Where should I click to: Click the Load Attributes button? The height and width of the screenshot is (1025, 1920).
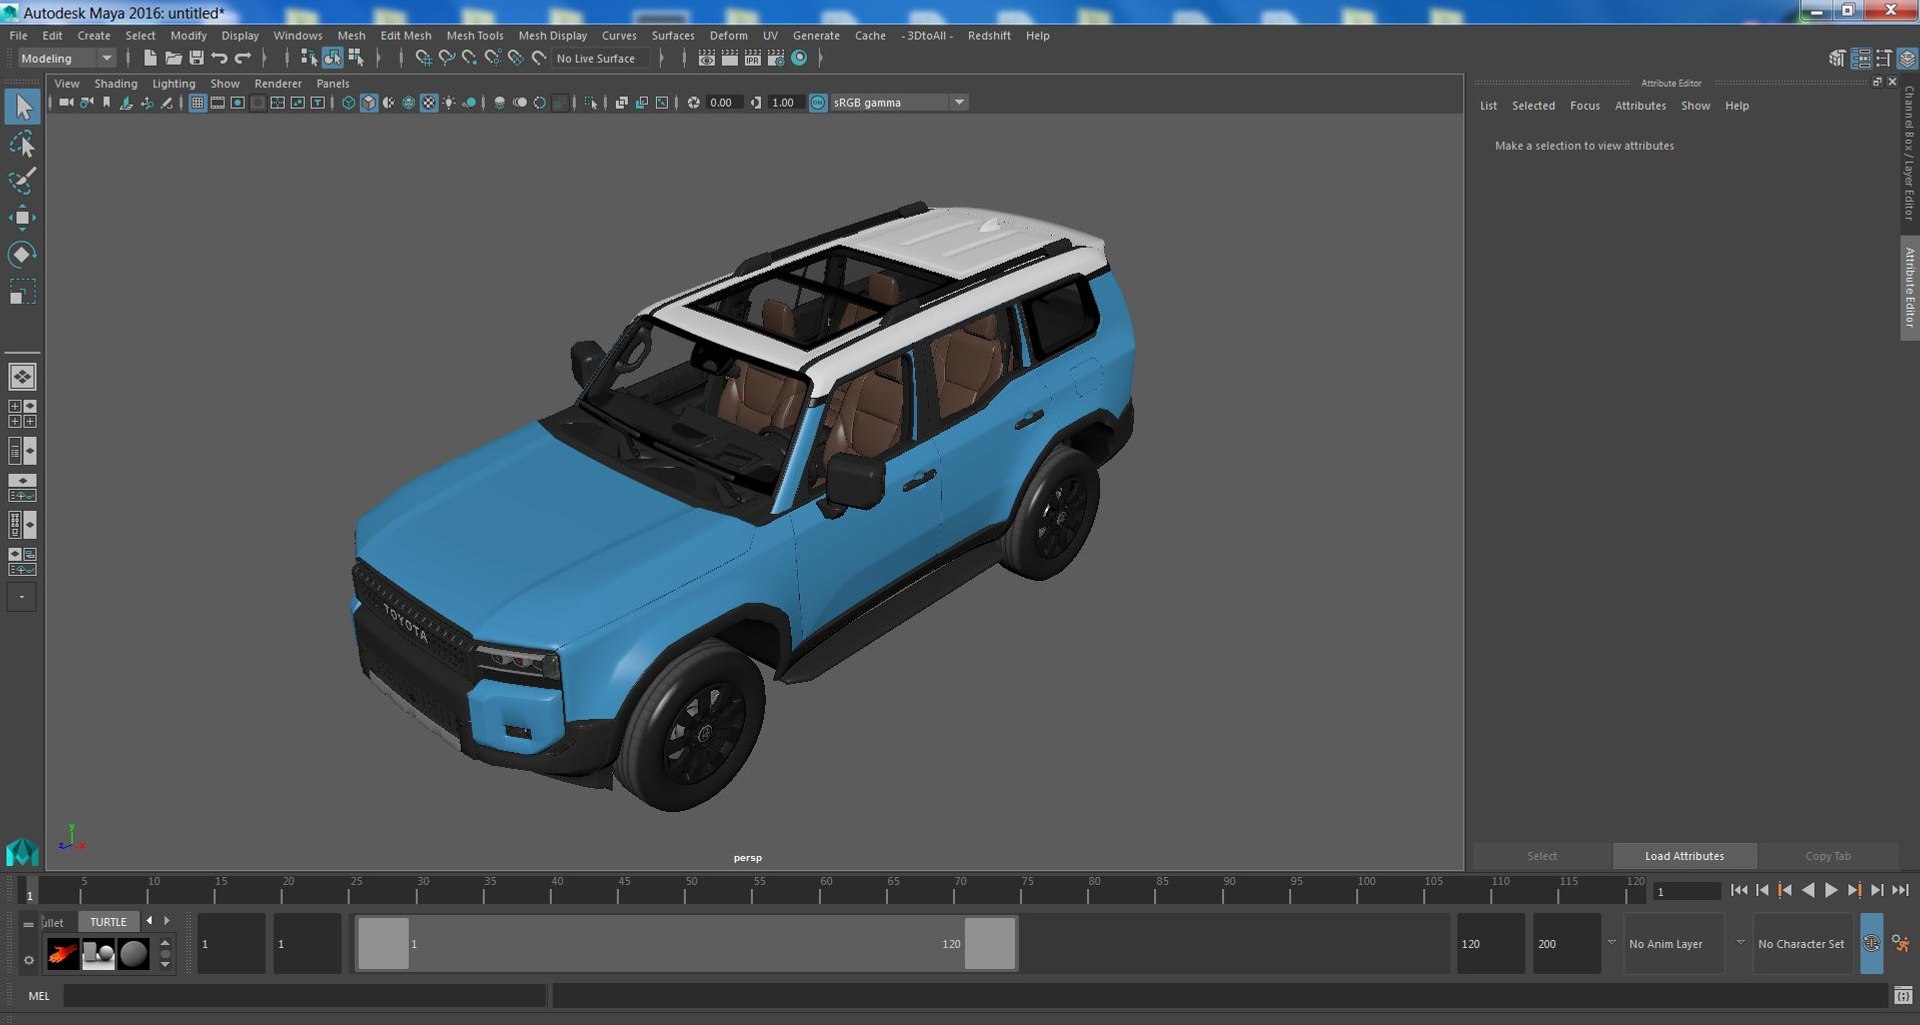pyautogui.click(x=1684, y=856)
